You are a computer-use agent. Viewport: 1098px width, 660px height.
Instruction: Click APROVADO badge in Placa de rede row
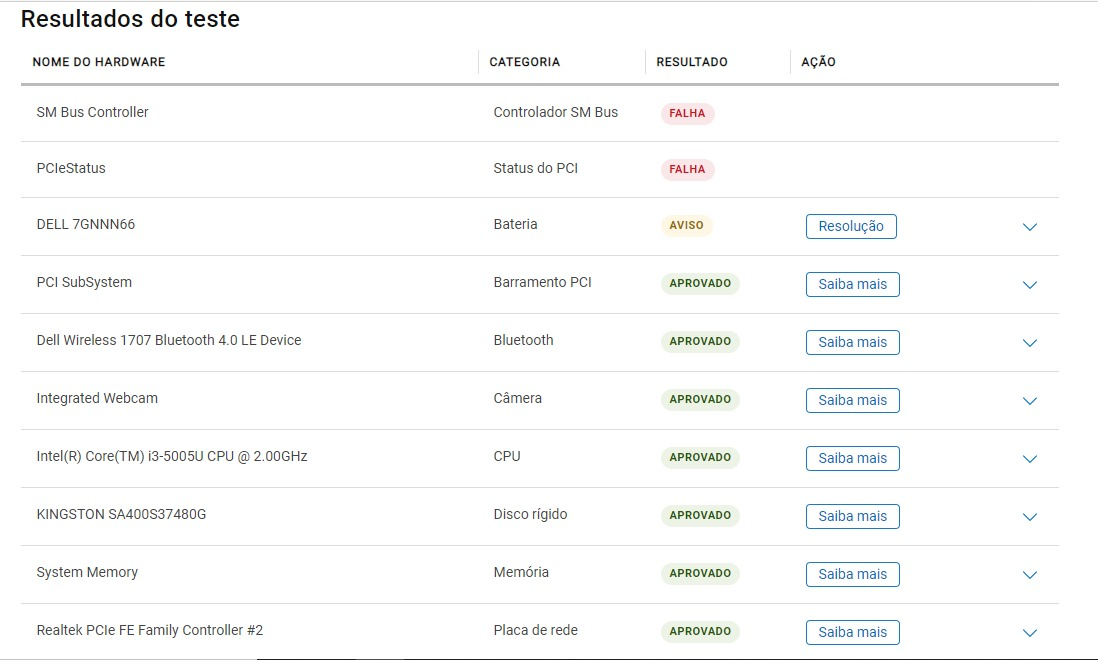[700, 632]
